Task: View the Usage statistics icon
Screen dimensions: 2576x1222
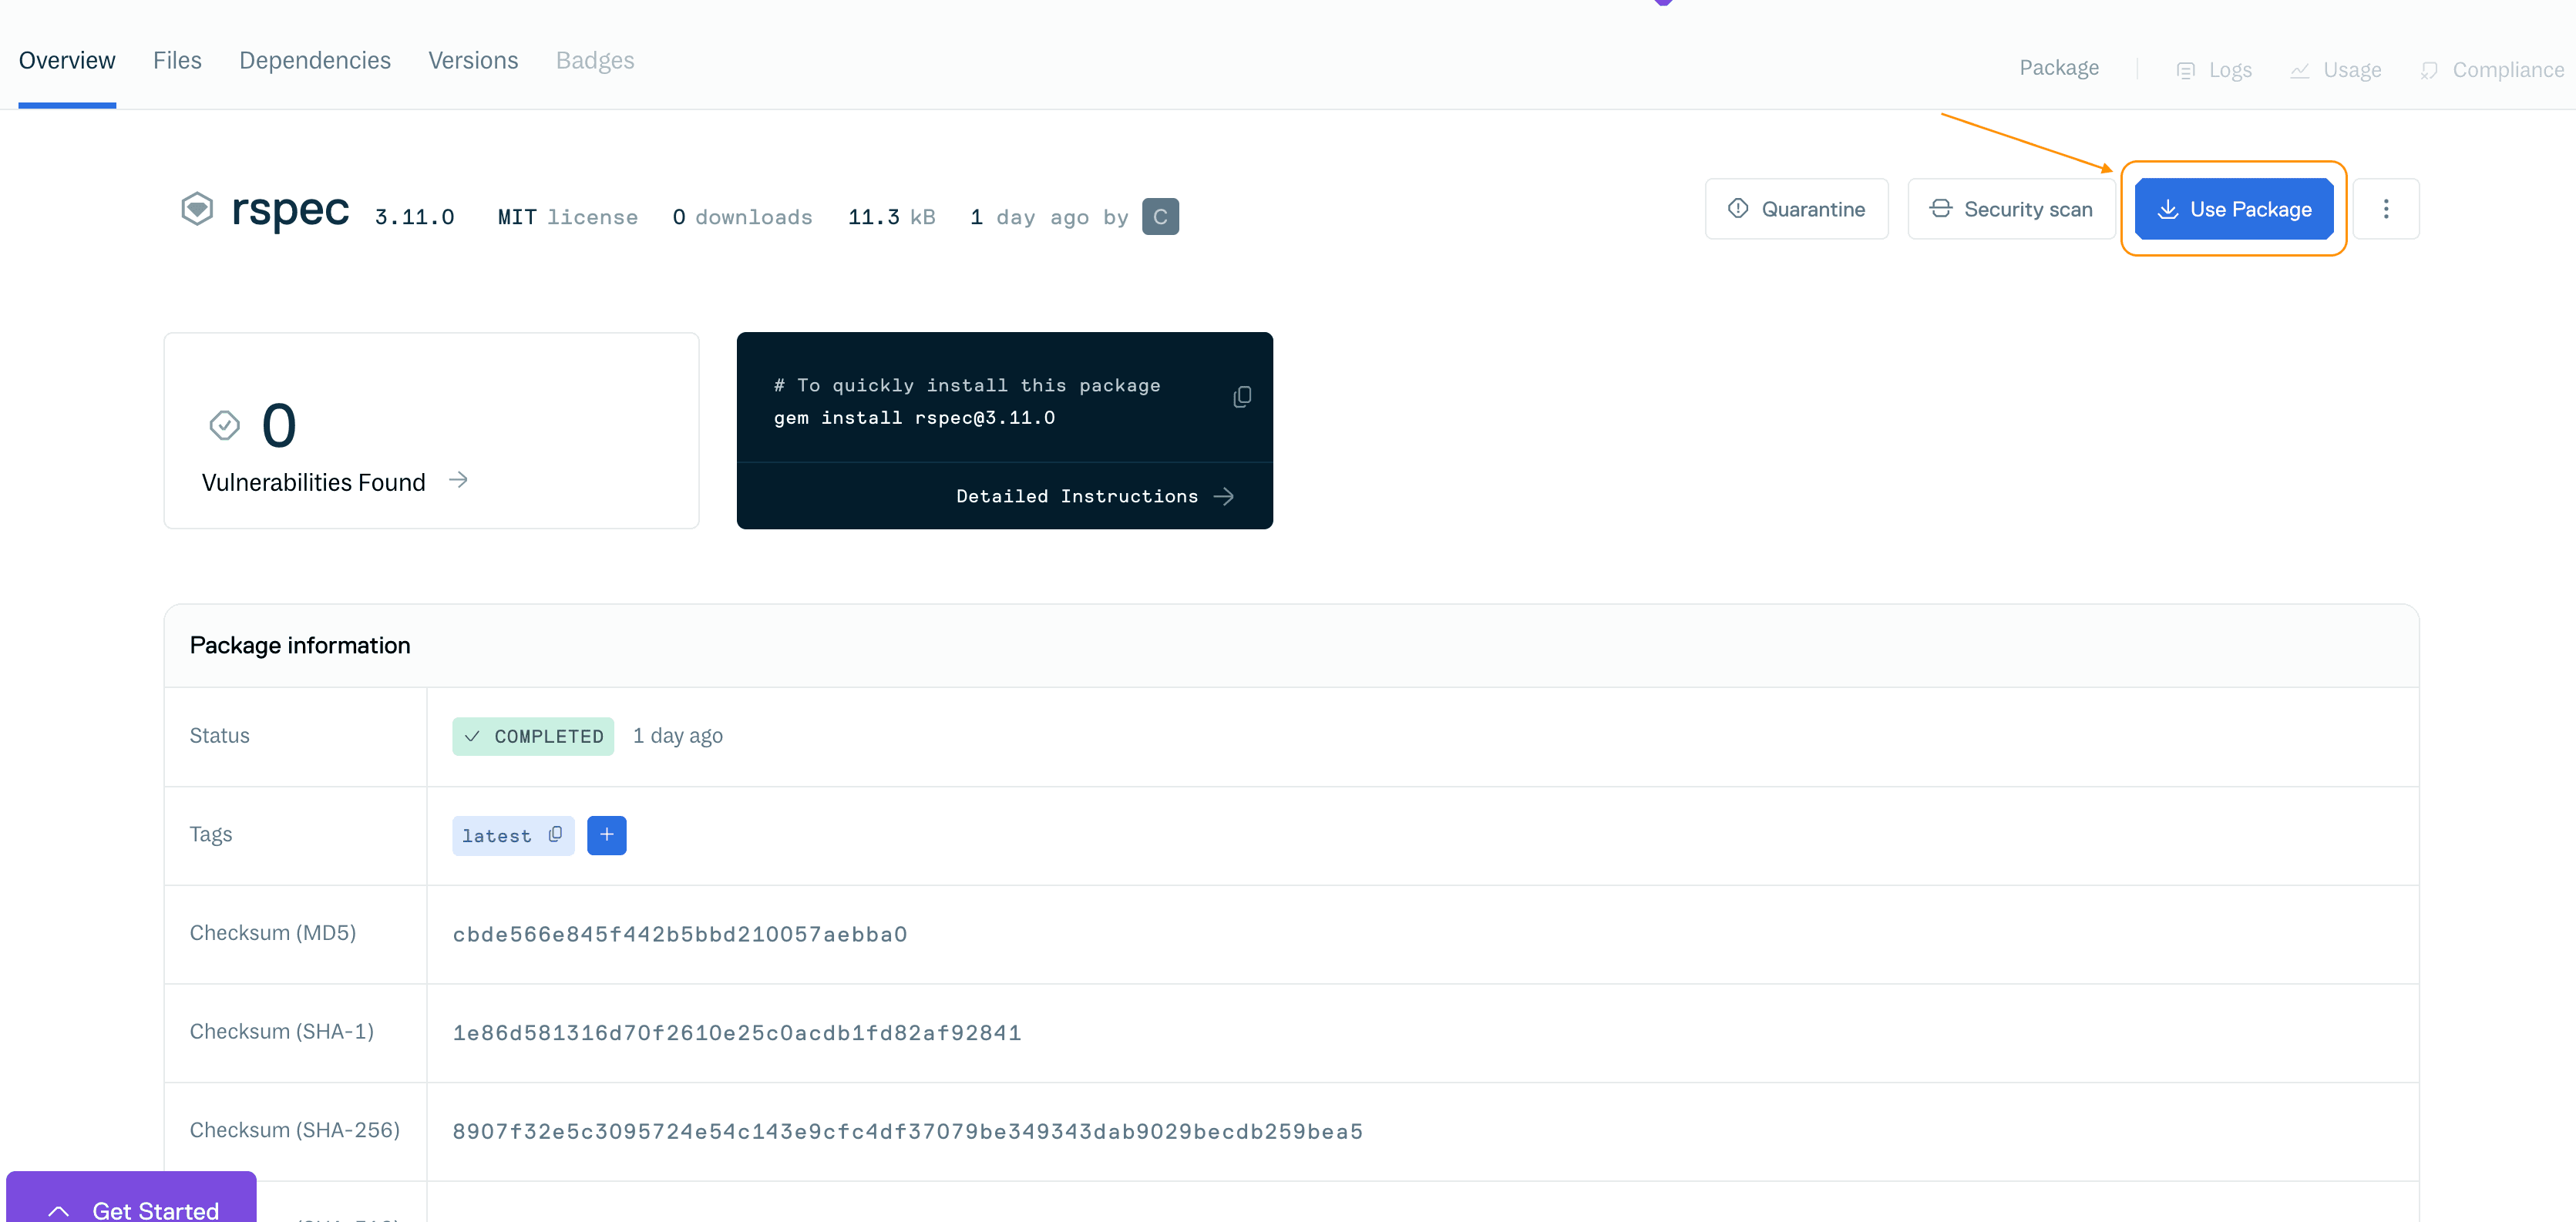Action: pyautogui.click(x=2300, y=70)
